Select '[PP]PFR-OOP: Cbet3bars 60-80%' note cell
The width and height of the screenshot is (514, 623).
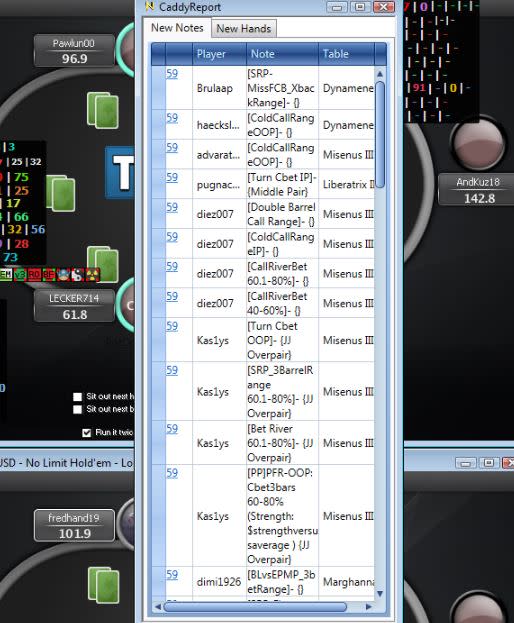pos(282,516)
